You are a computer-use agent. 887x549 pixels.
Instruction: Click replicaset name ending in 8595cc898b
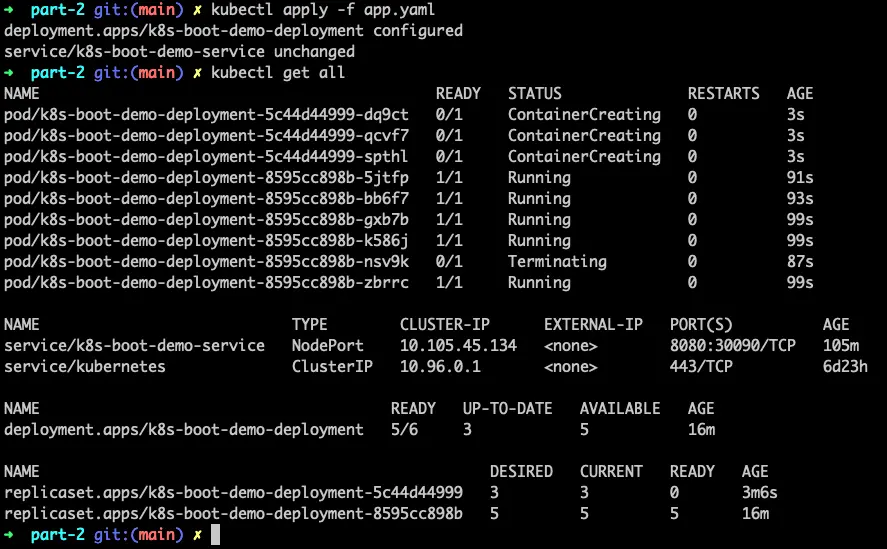pyautogui.click(x=233, y=513)
